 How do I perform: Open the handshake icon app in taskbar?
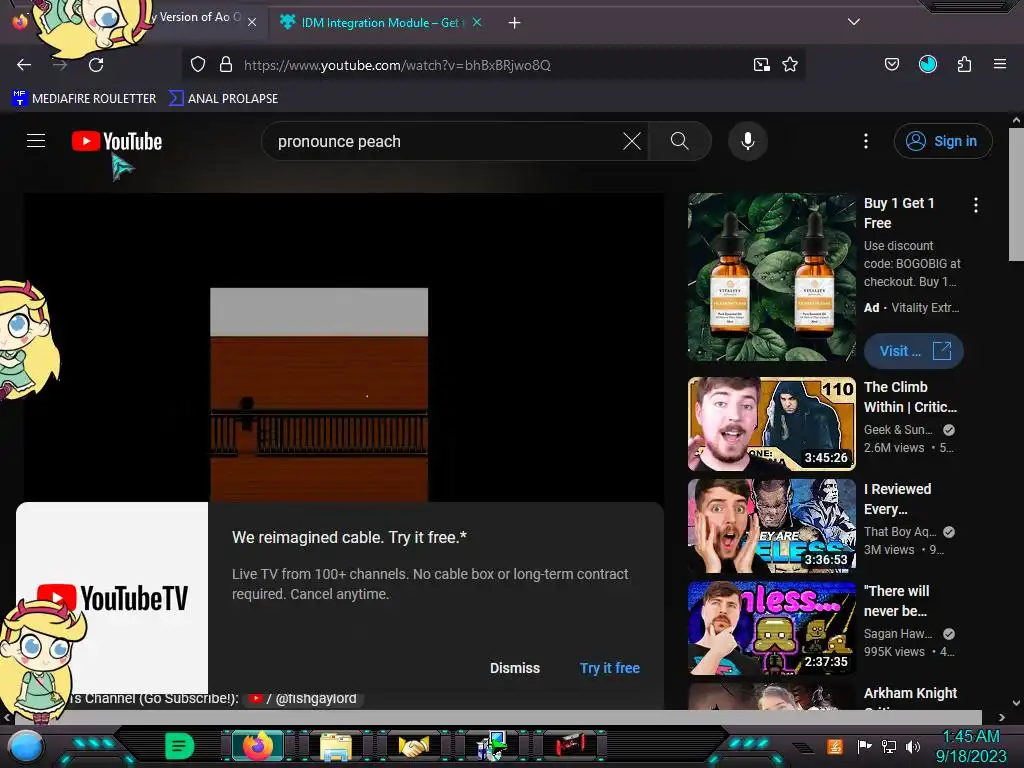(414, 746)
